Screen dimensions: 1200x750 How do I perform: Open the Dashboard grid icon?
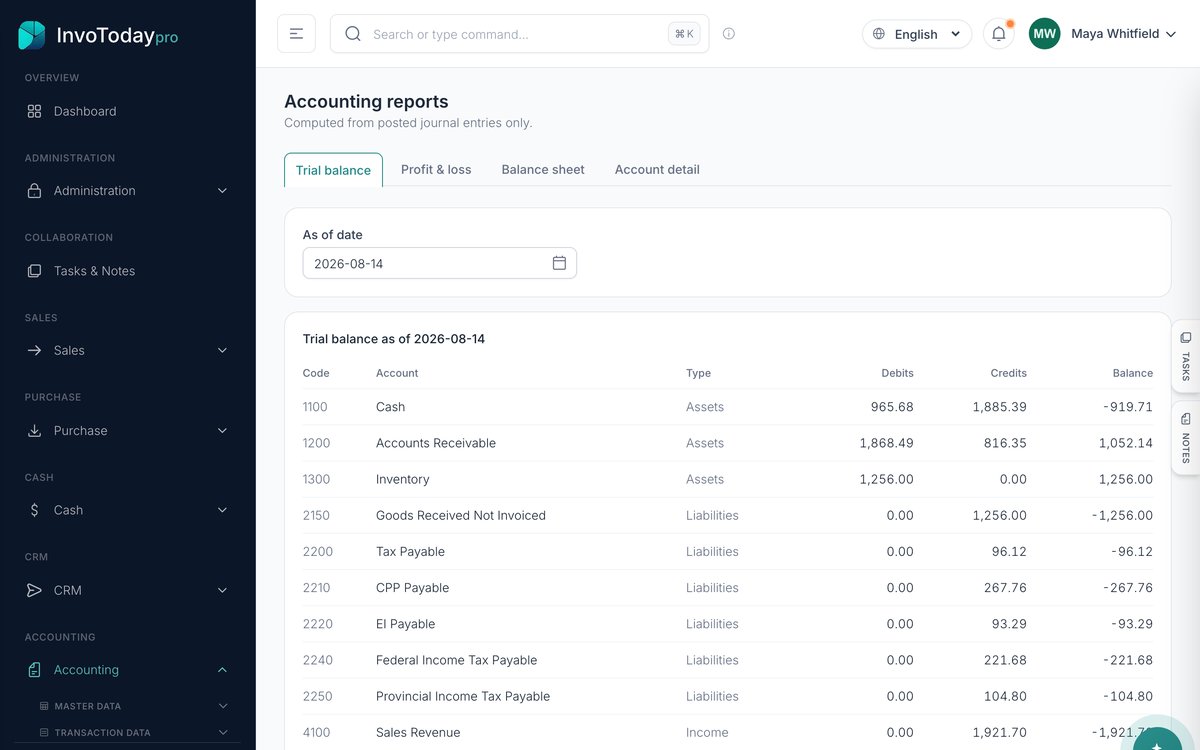tap(34, 111)
